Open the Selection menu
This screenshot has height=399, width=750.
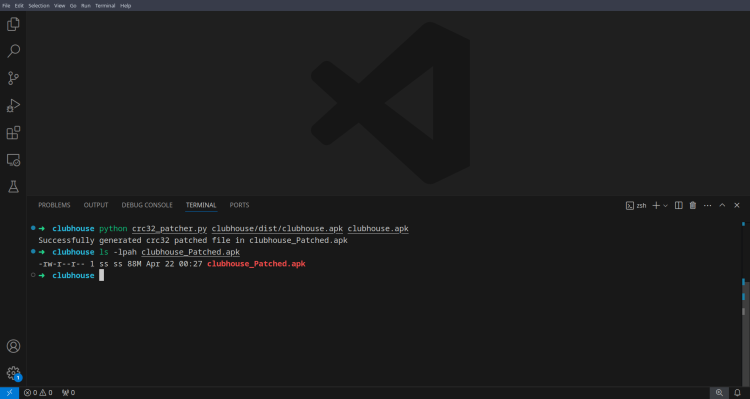pyautogui.click(x=39, y=6)
